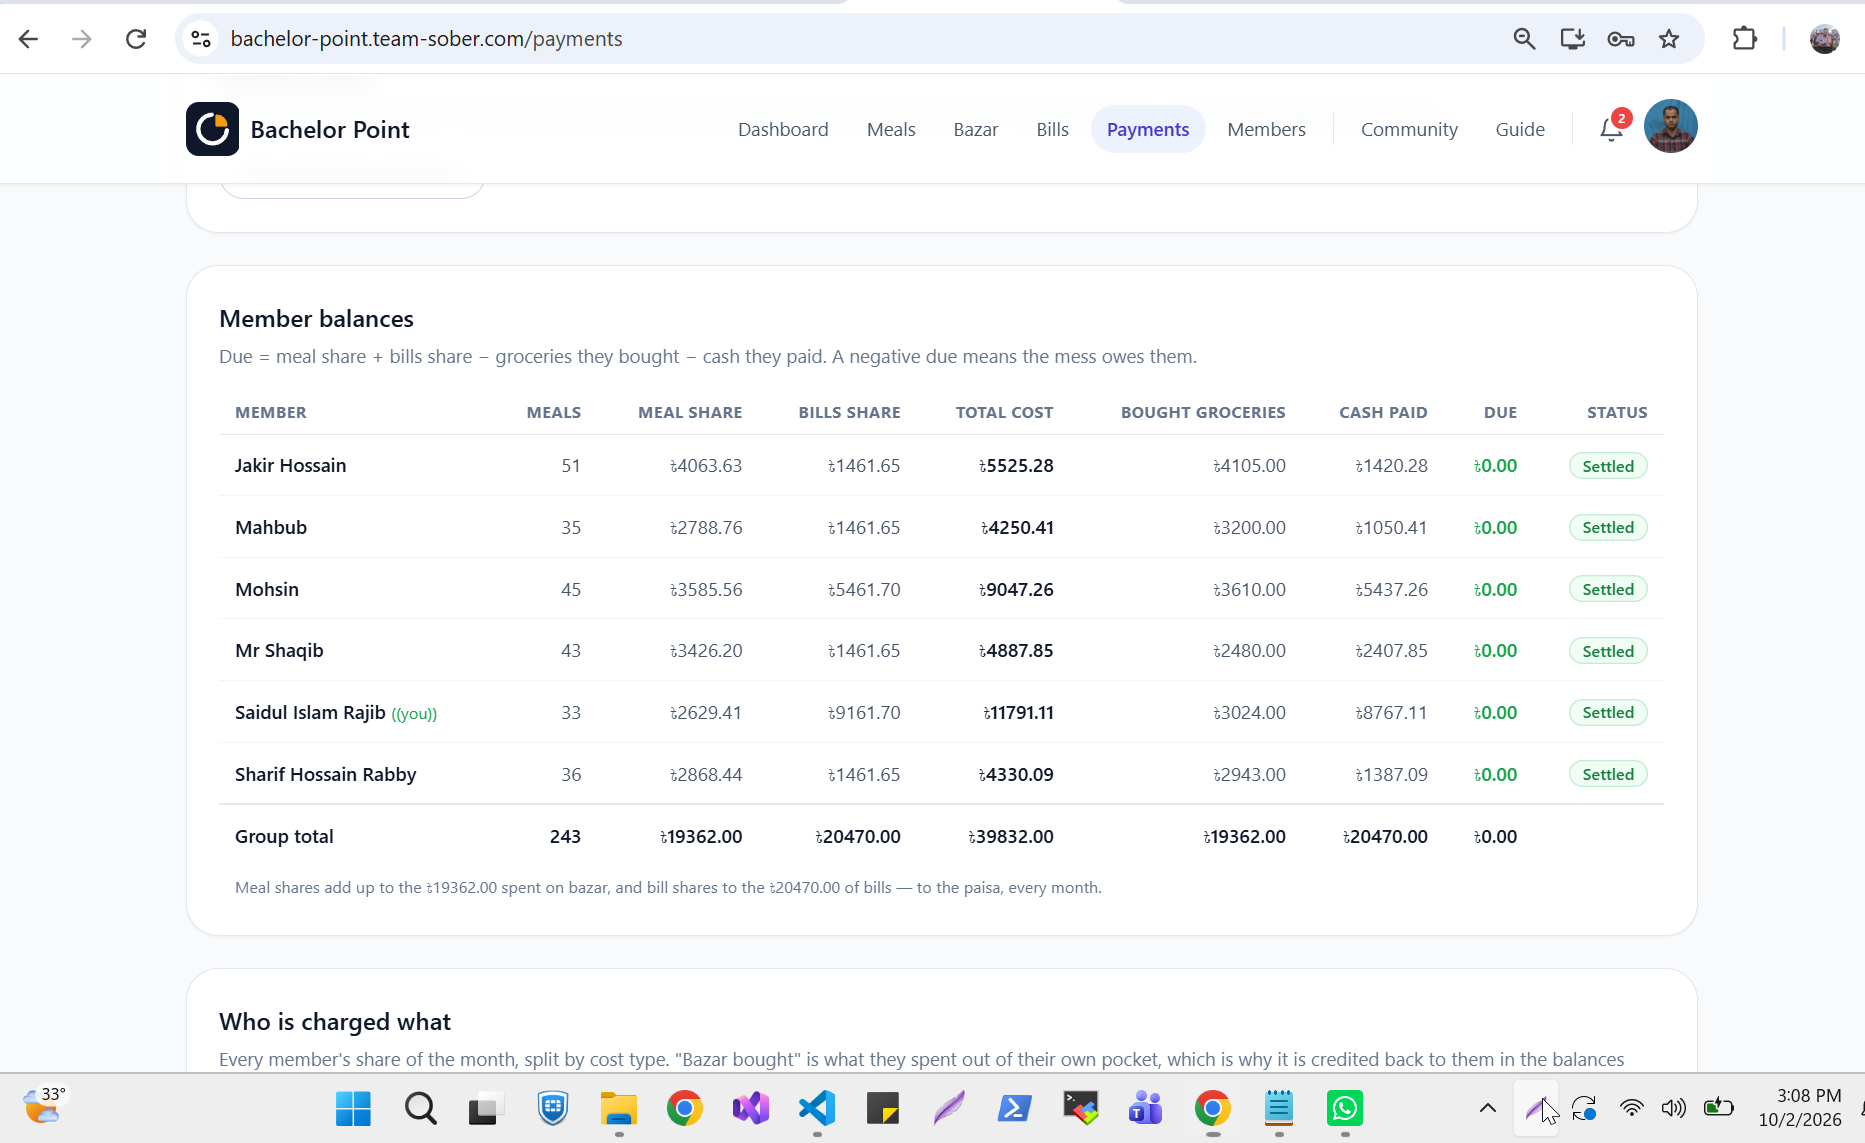View site information icon beside URL
Screen dimensions: 1865x1143
click(201, 39)
